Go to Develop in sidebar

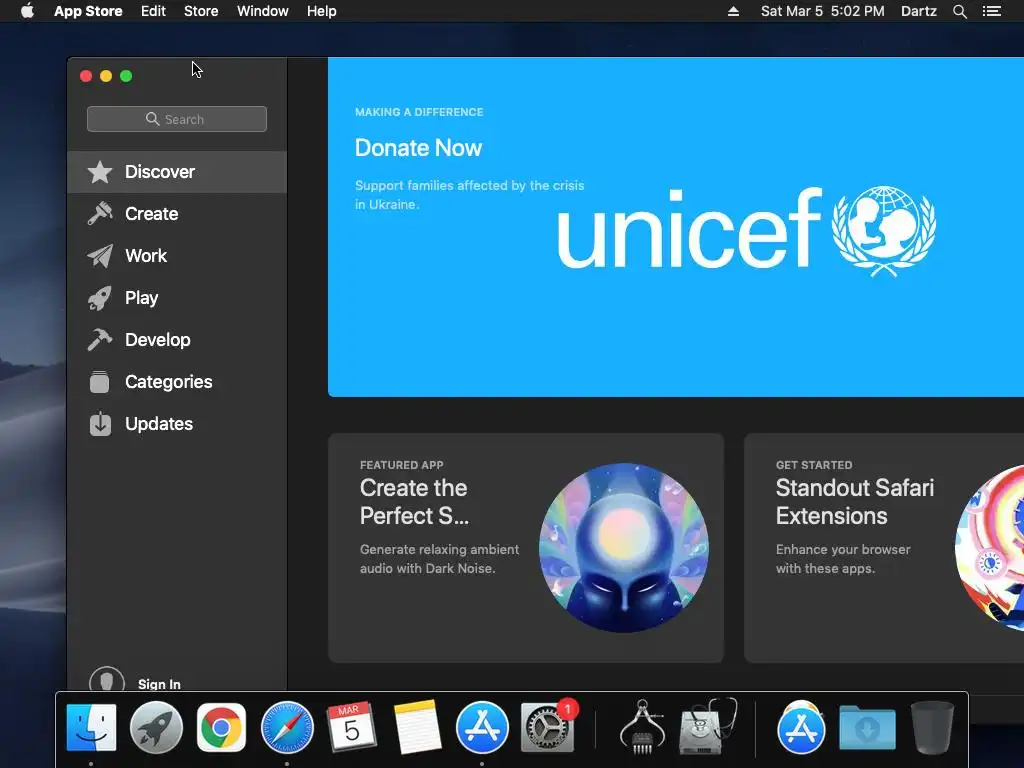[x=177, y=340]
